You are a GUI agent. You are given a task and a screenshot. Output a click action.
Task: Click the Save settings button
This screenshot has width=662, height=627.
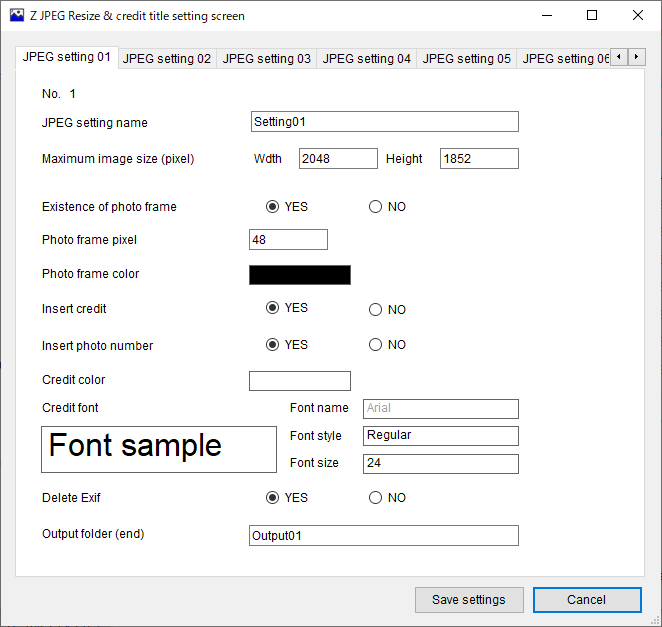[x=469, y=600]
